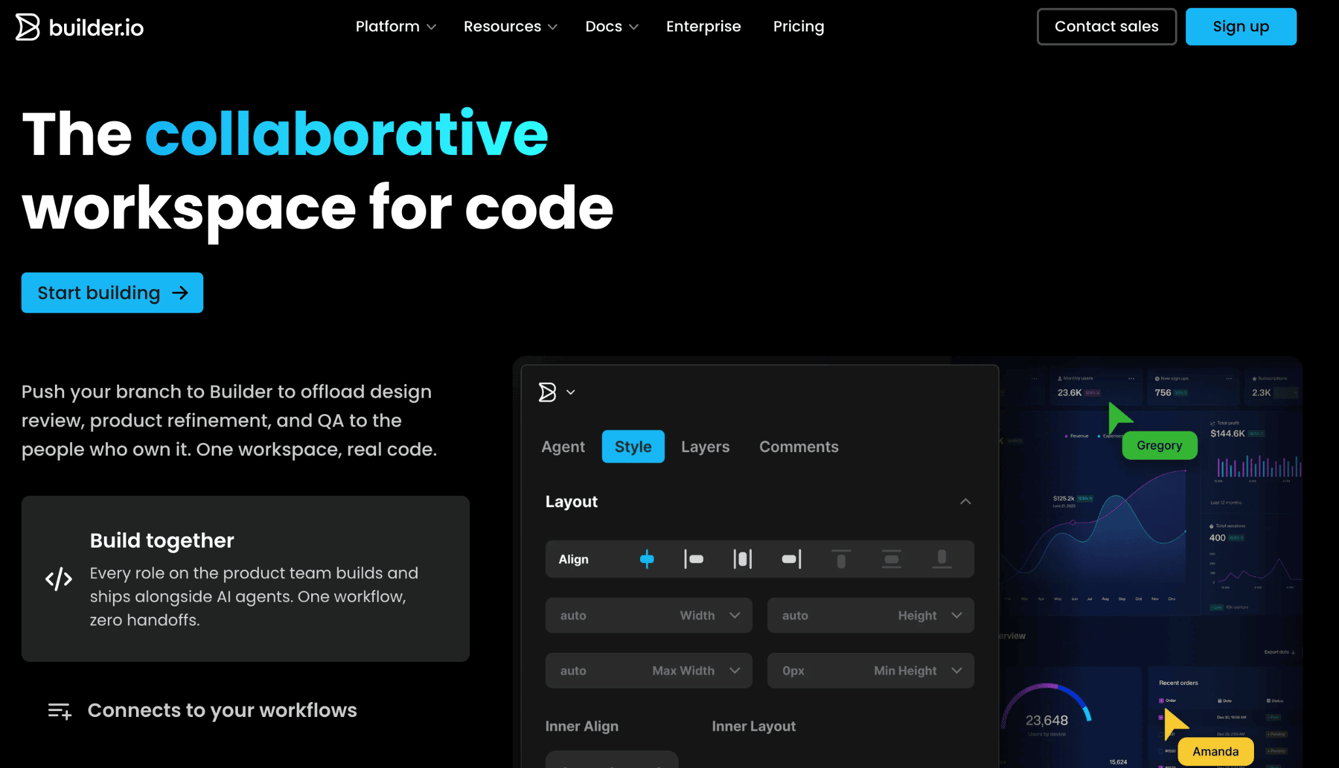Screen dimensions: 1339x768
Task: Select the Build together heading
Action: (162, 541)
